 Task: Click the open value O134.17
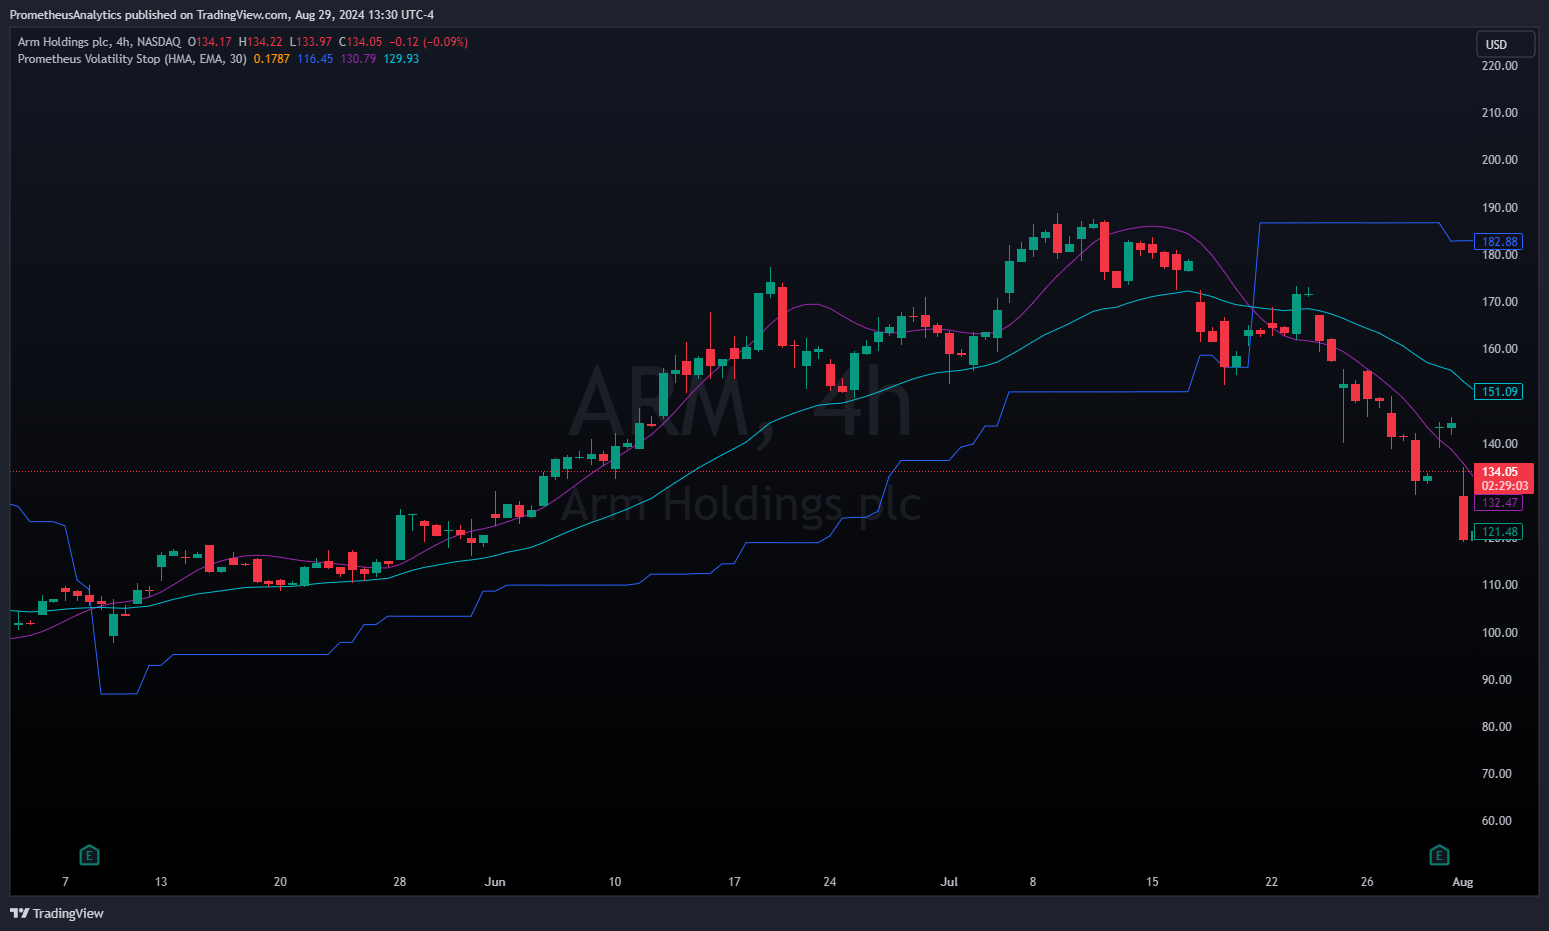210,42
